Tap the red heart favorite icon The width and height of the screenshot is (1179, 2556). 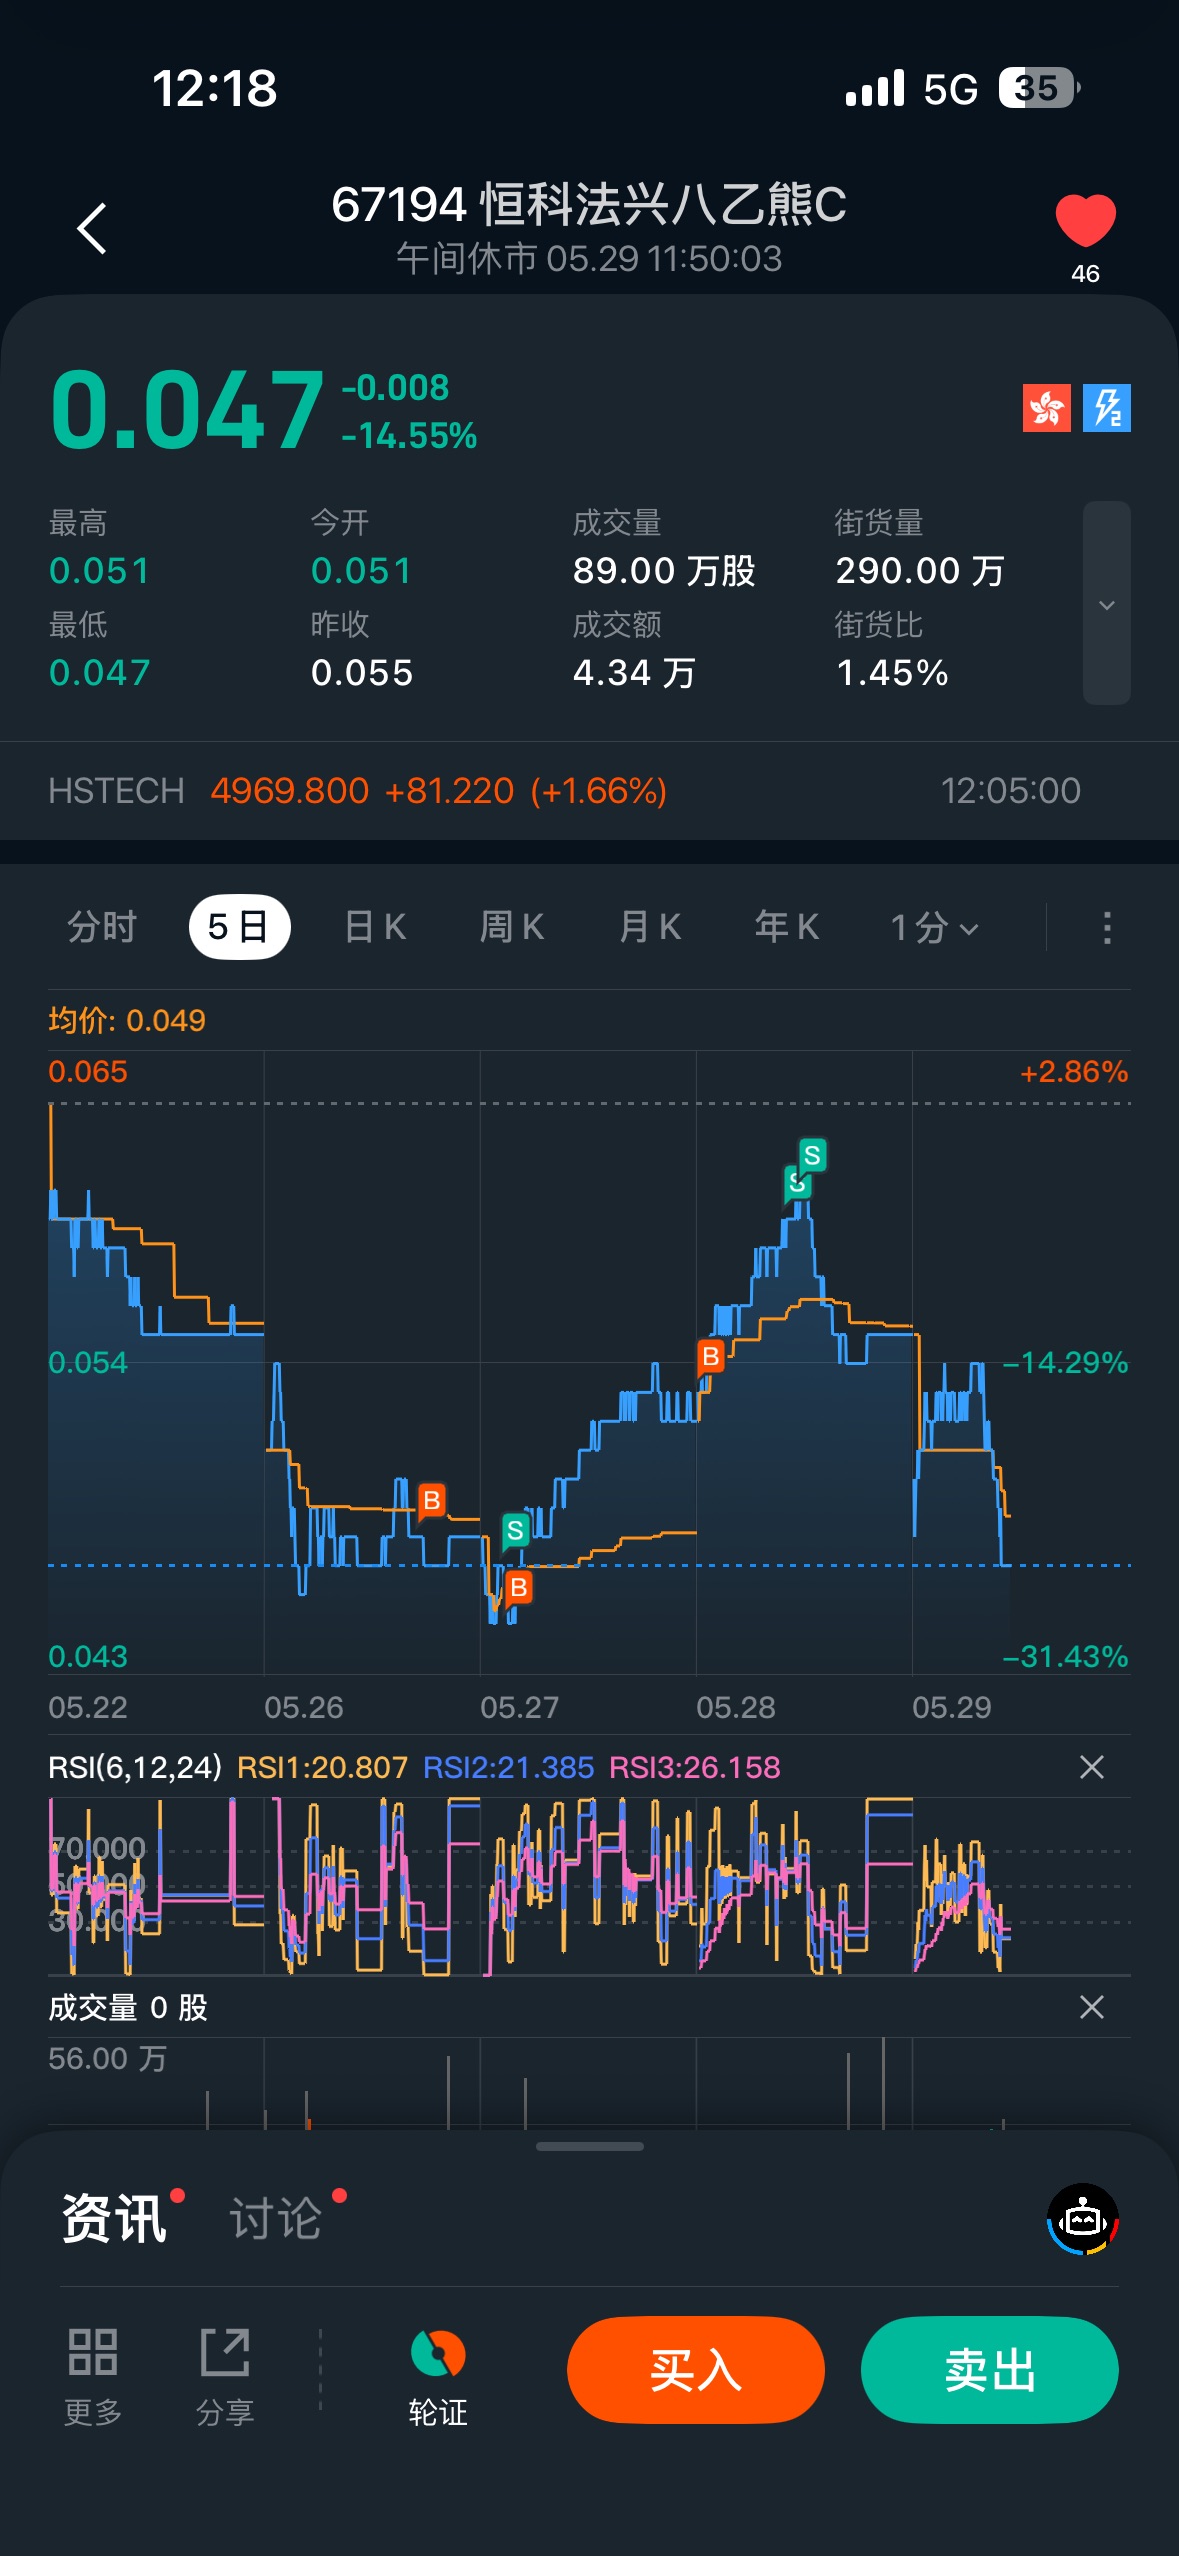pos(1085,220)
